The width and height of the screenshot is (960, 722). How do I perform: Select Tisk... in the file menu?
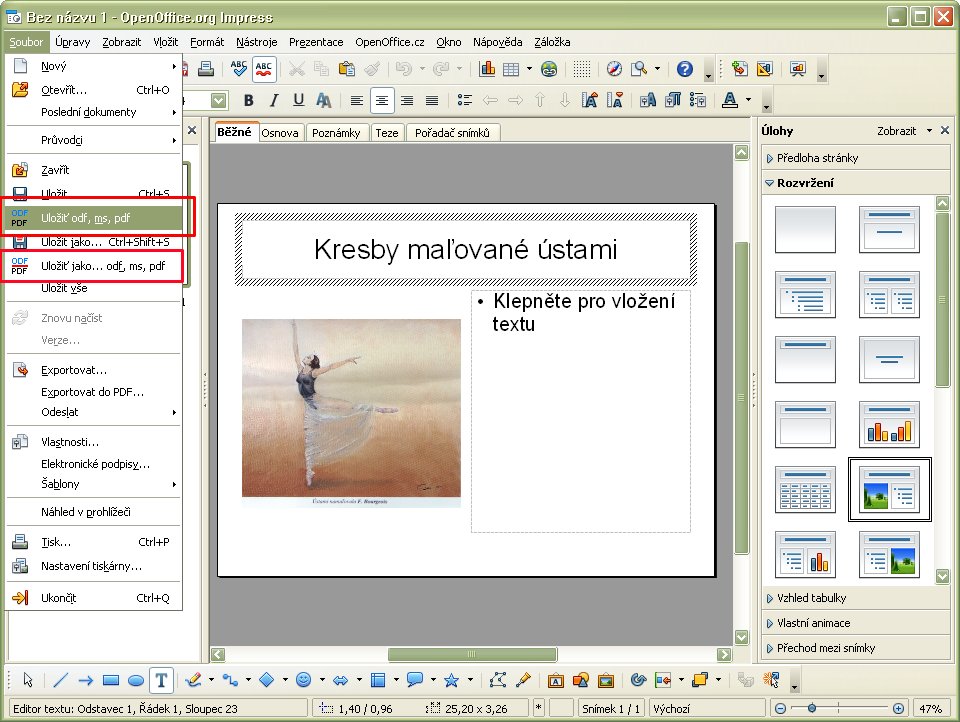pos(94,542)
